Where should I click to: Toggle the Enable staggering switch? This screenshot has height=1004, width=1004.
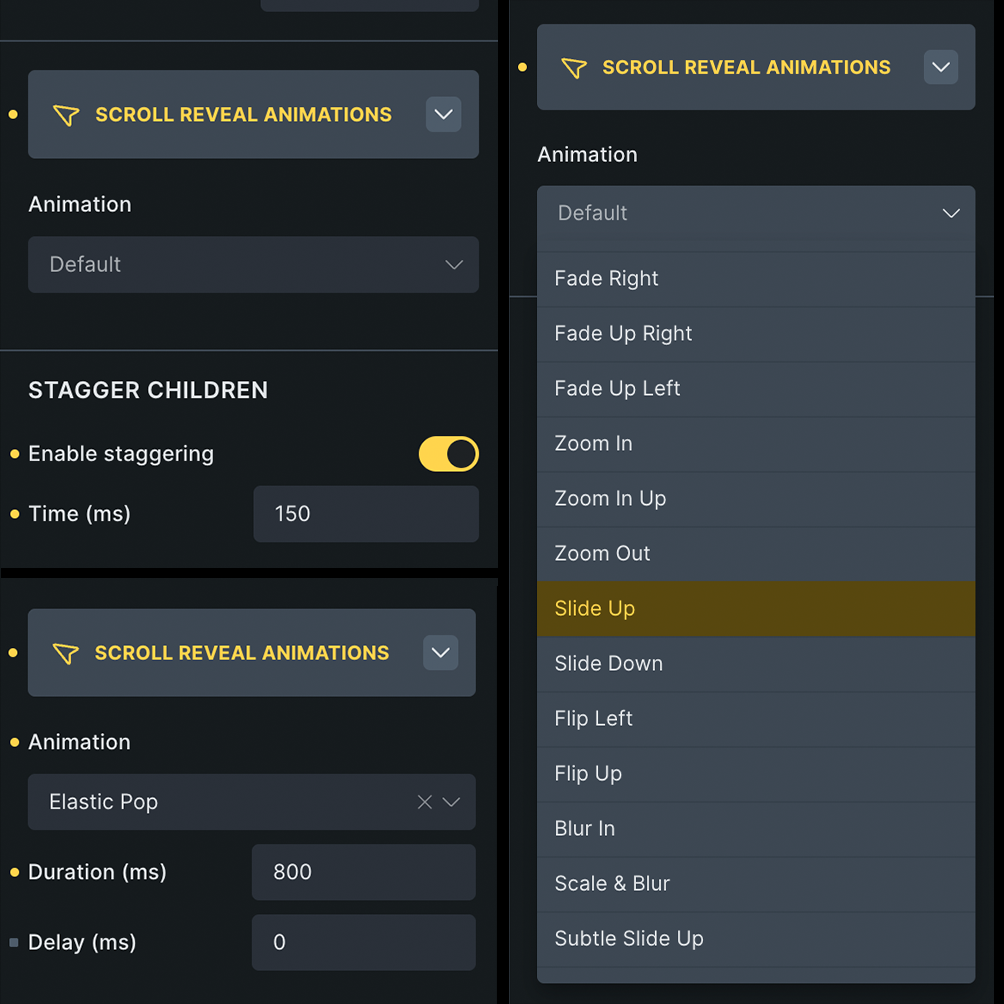tap(448, 454)
